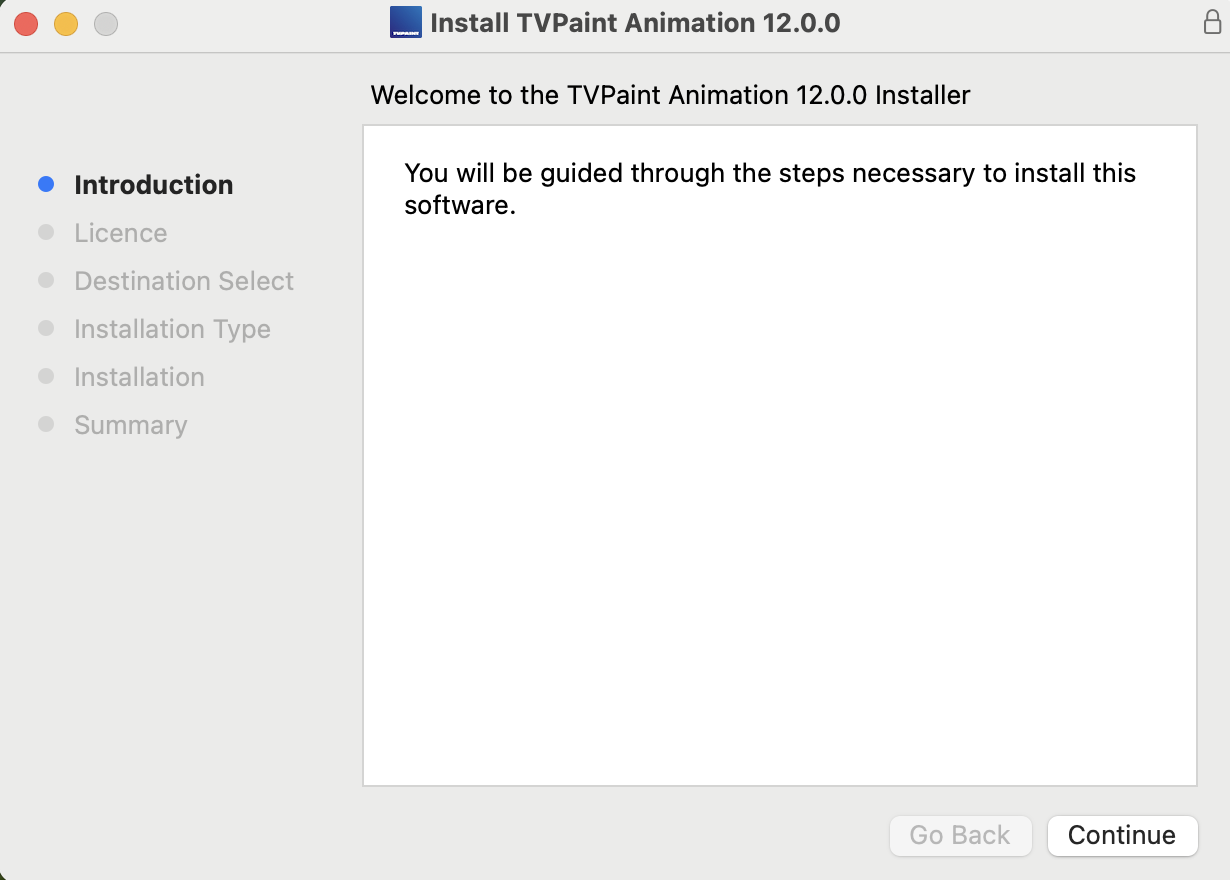Select the Introduction step in the sidebar

click(x=153, y=185)
